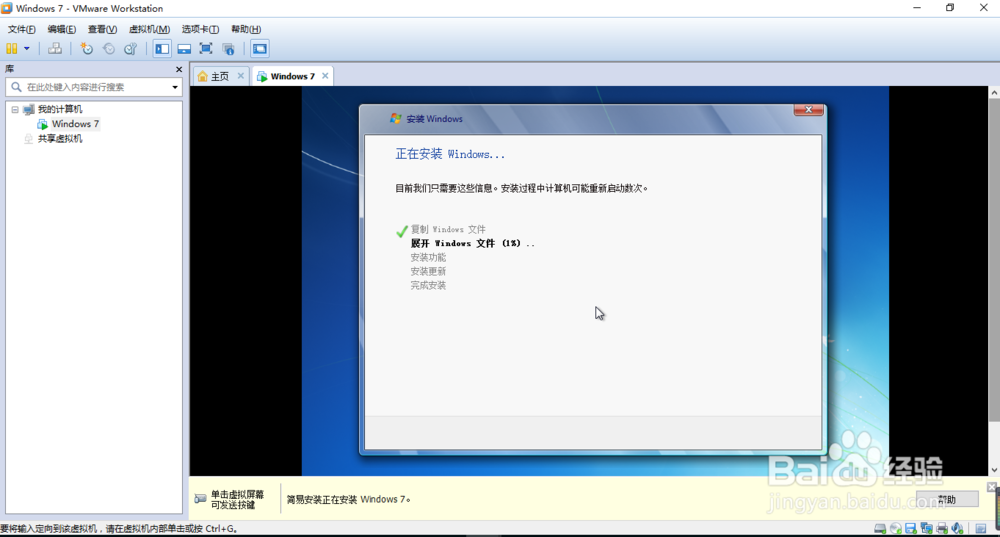Open the 帮助(H) menu

(x=246, y=29)
